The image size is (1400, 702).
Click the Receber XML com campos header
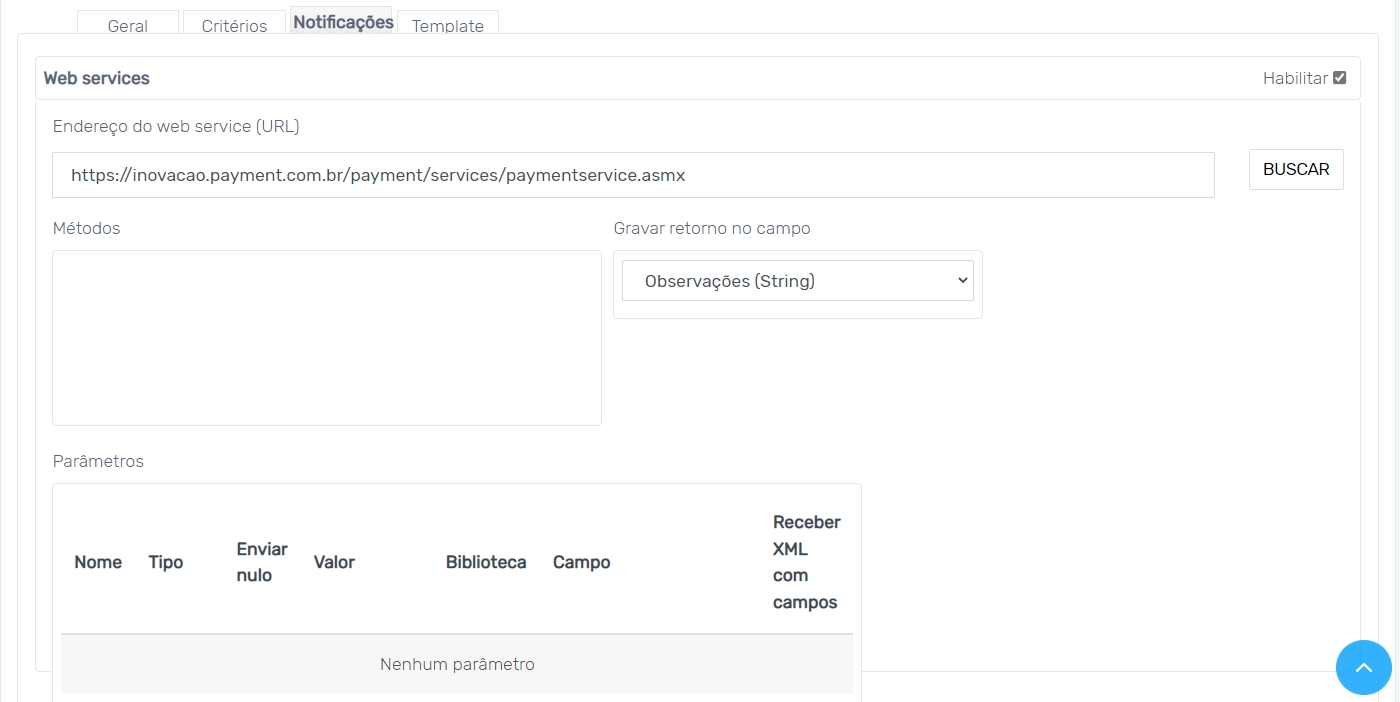[806, 562]
